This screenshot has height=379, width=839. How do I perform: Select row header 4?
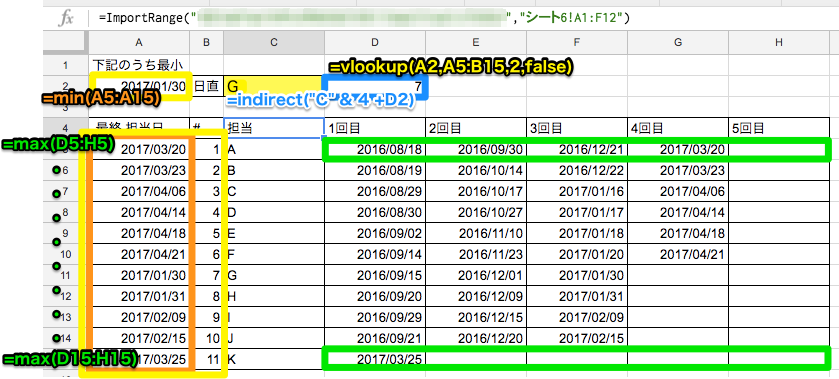click(66, 128)
